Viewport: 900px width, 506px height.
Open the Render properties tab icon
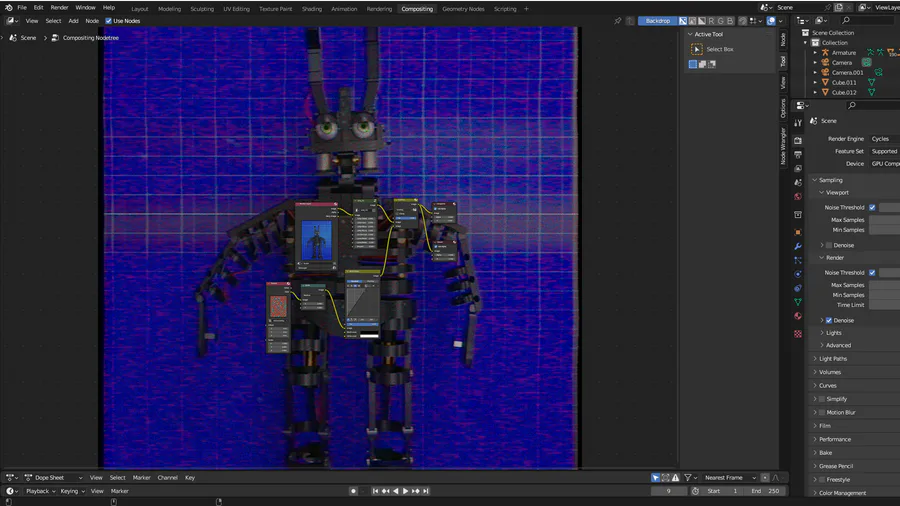click(x=798, y=141)
